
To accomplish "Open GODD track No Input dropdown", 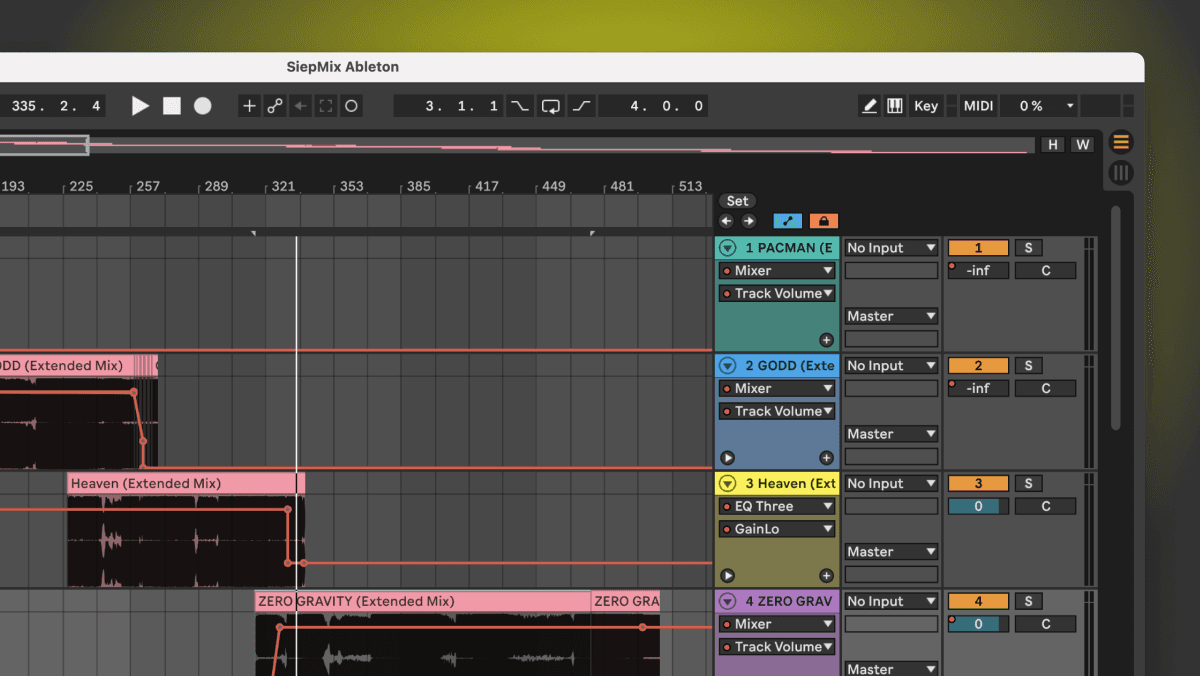I will pos(891,366).
